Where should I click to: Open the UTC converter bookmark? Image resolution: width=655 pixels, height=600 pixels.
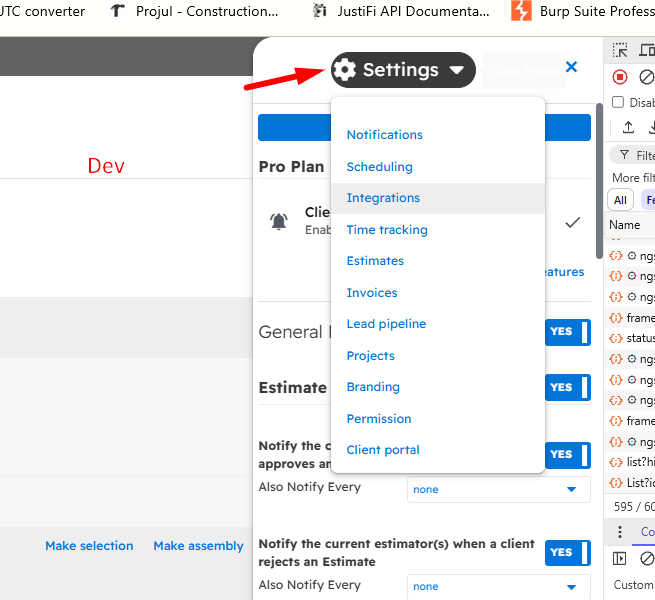point(42,11)
